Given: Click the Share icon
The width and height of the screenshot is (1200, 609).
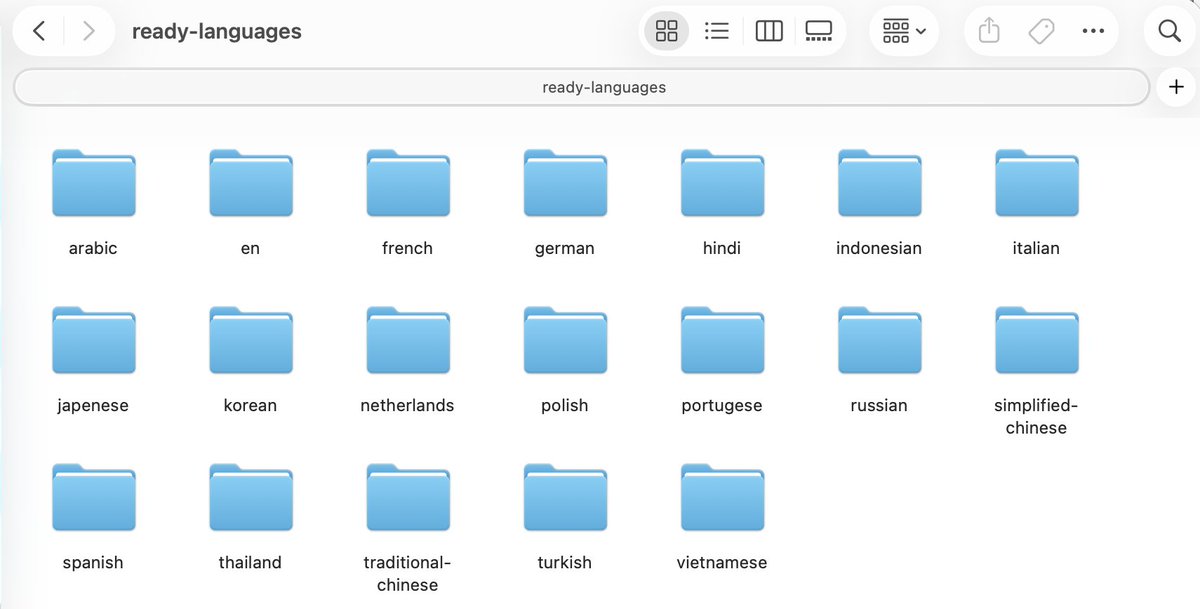Looking at the screenshot, I should [989, 31].
